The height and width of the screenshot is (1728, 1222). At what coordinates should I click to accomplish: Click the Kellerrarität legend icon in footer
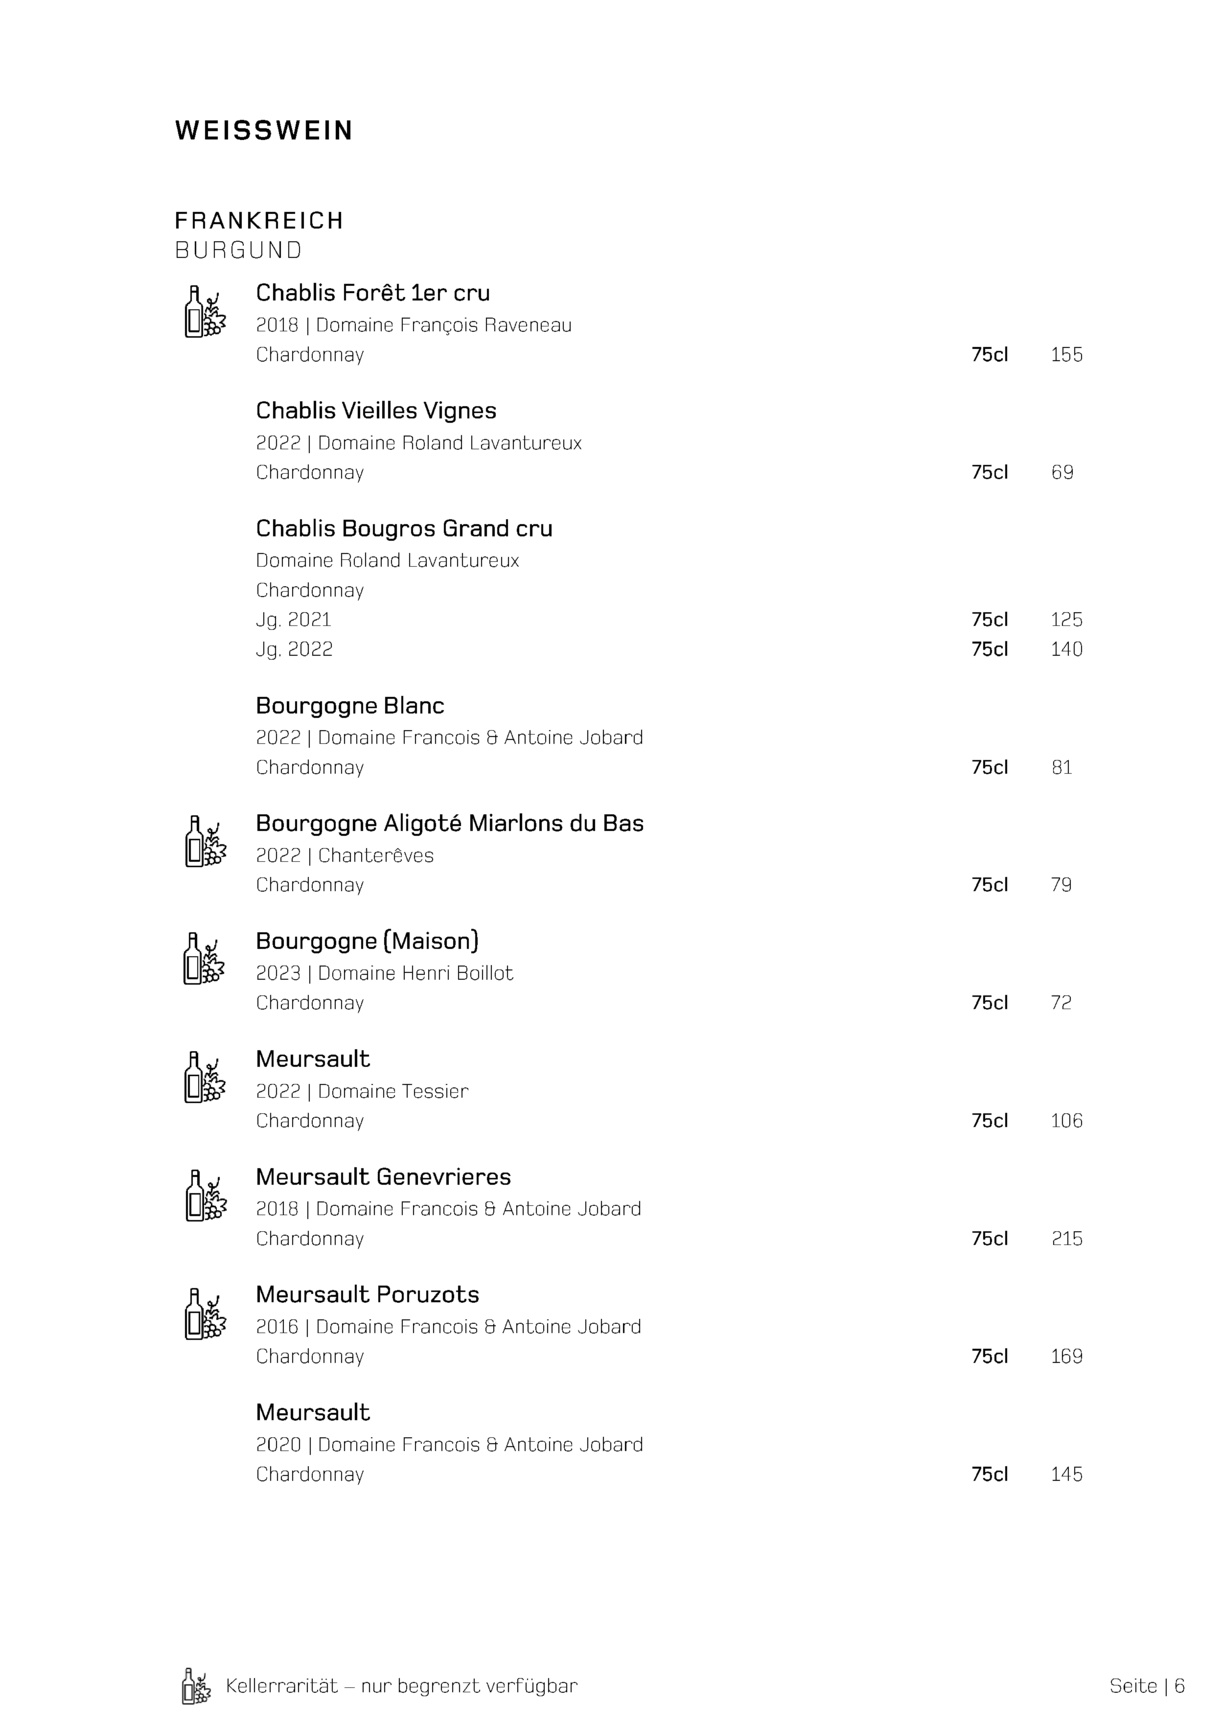pyautogui.click(x=196, y=1686)
